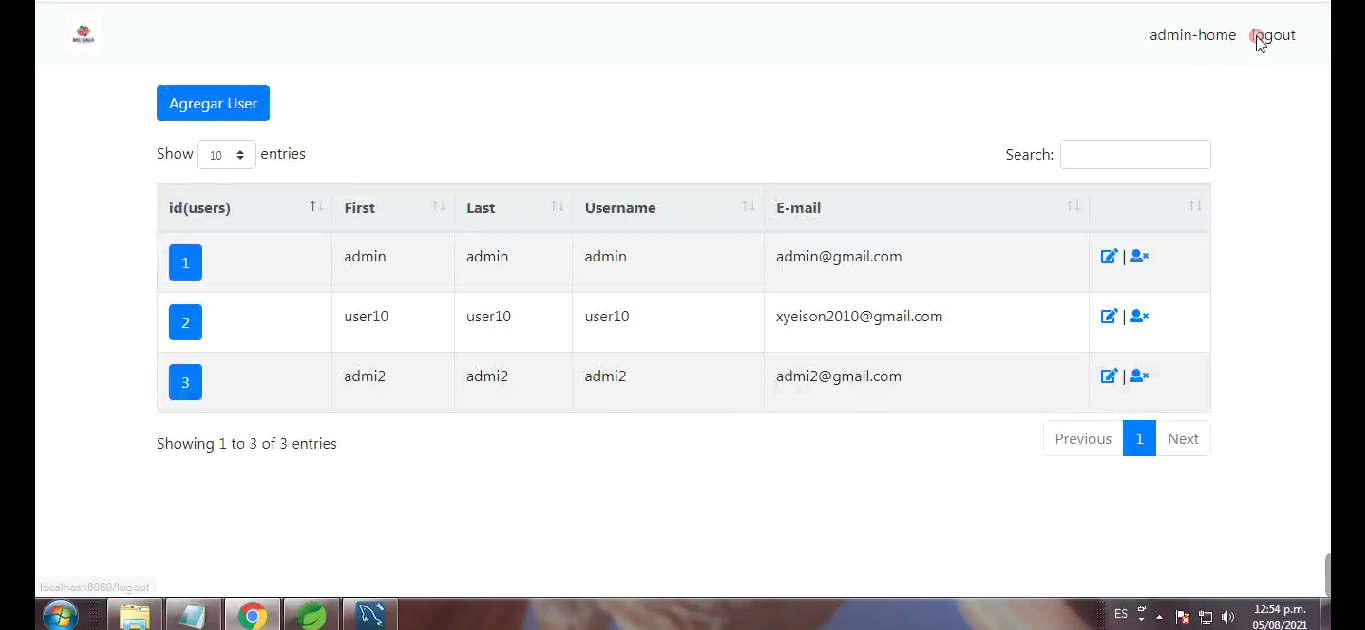Delete the admin account
This screenshot has width=1365, height=630.
[1139, 256]
